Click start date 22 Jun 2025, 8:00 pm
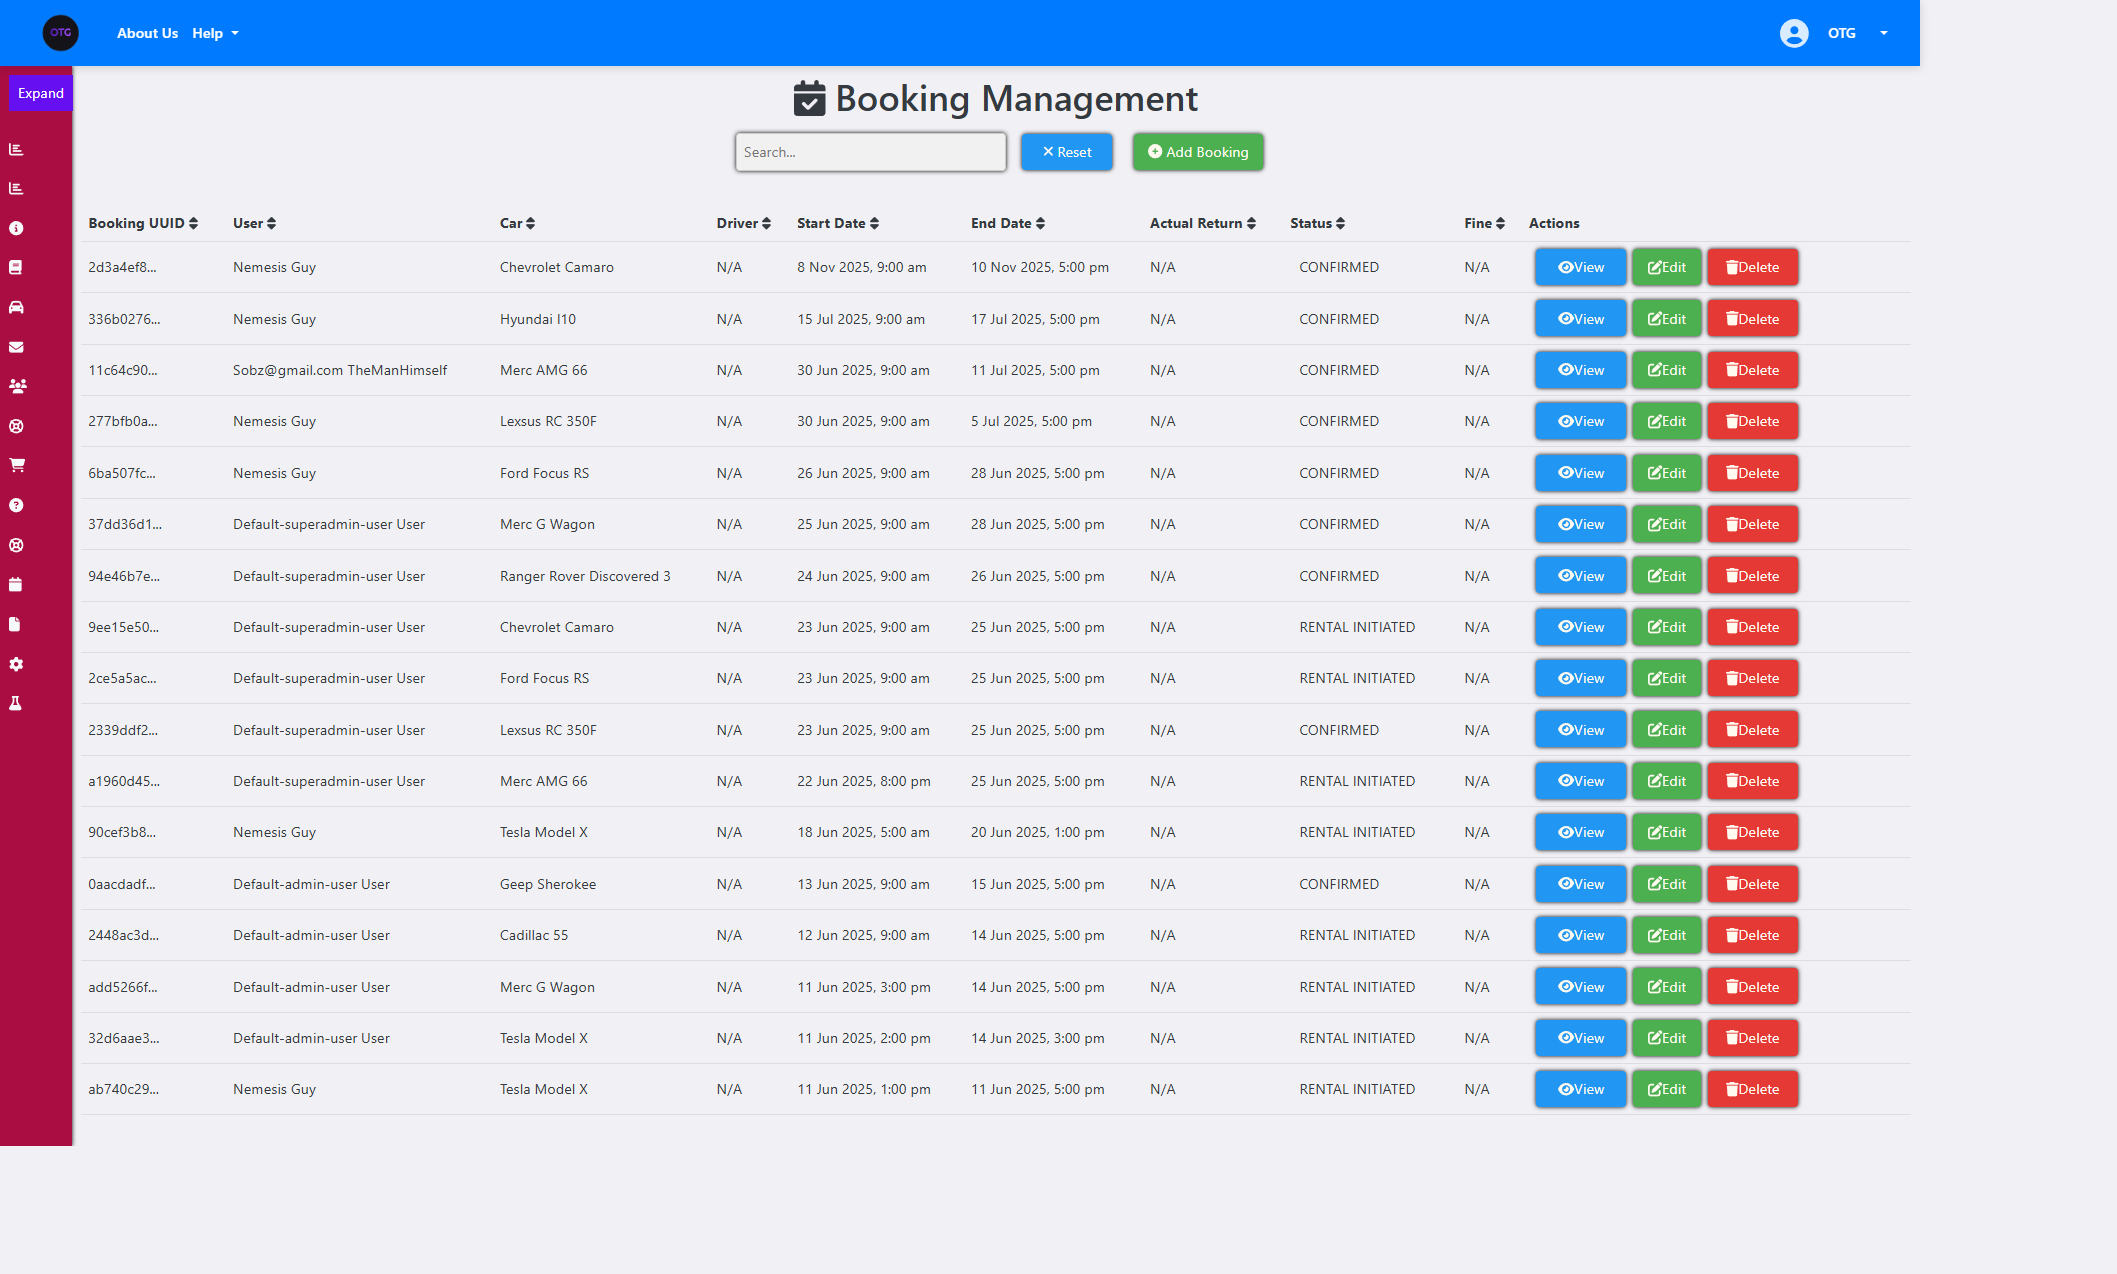This screenshot has width=2117, height=1274. (864, 781)
